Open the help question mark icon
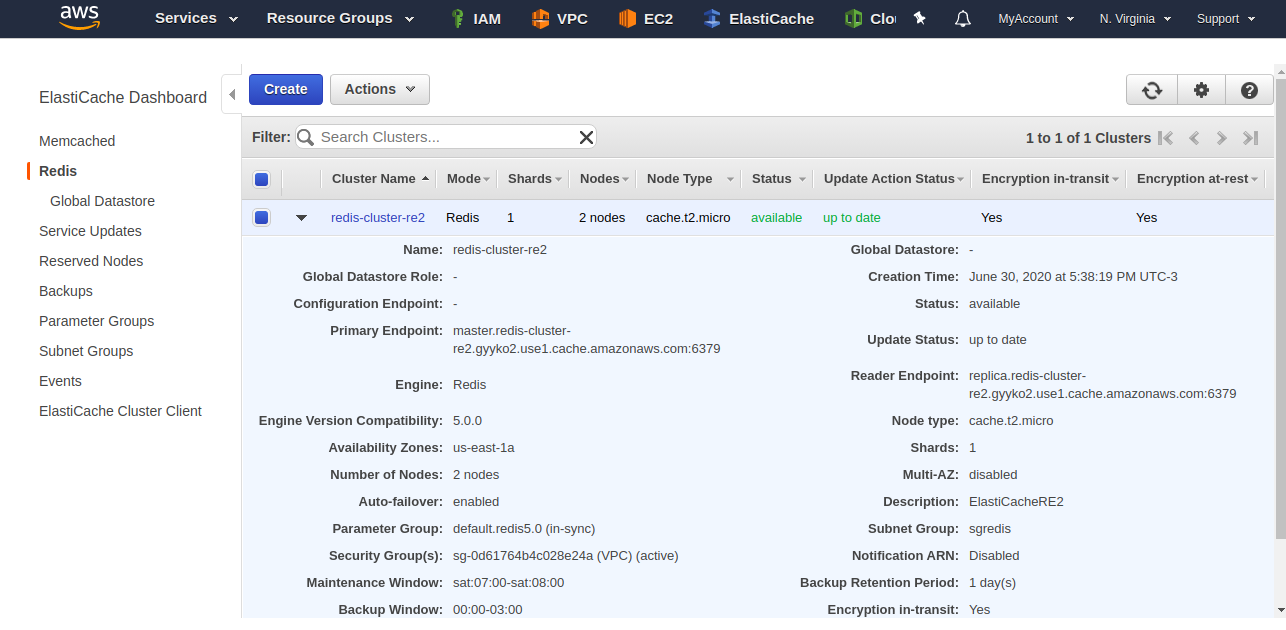1286x630 pixels. point(1249,90)
